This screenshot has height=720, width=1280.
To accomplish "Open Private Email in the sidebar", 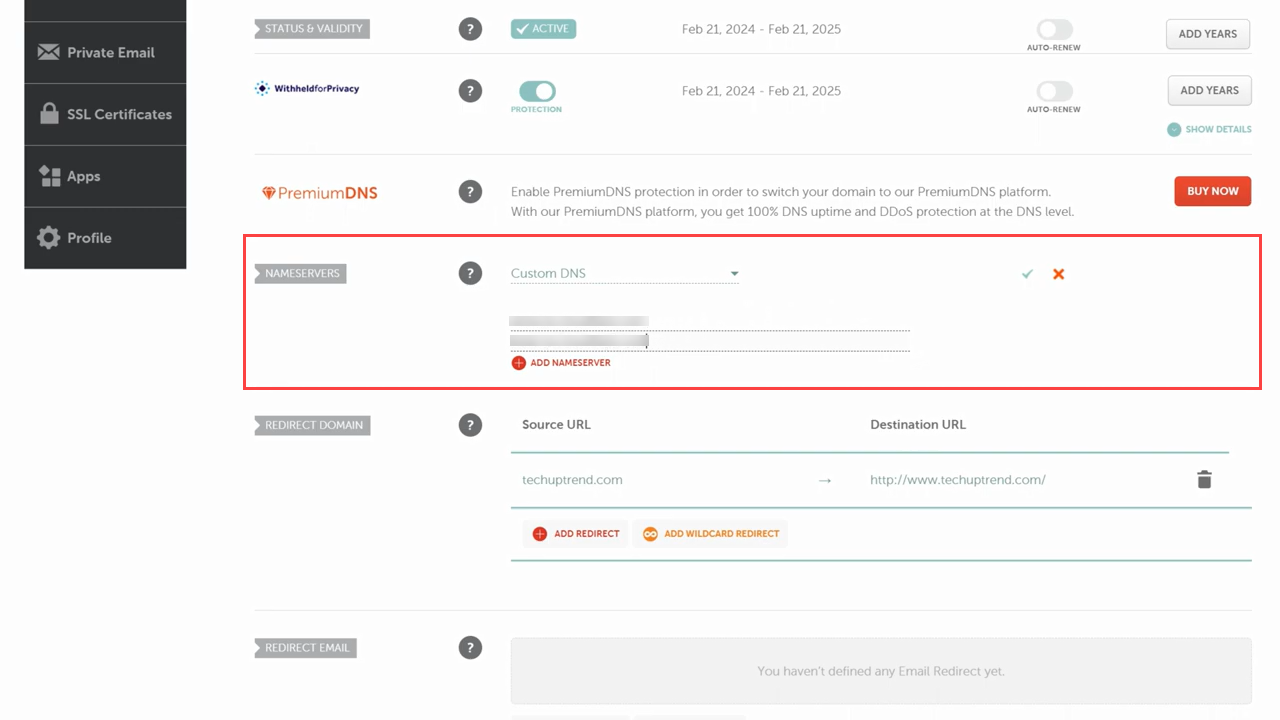I will (x=105, y=52).
